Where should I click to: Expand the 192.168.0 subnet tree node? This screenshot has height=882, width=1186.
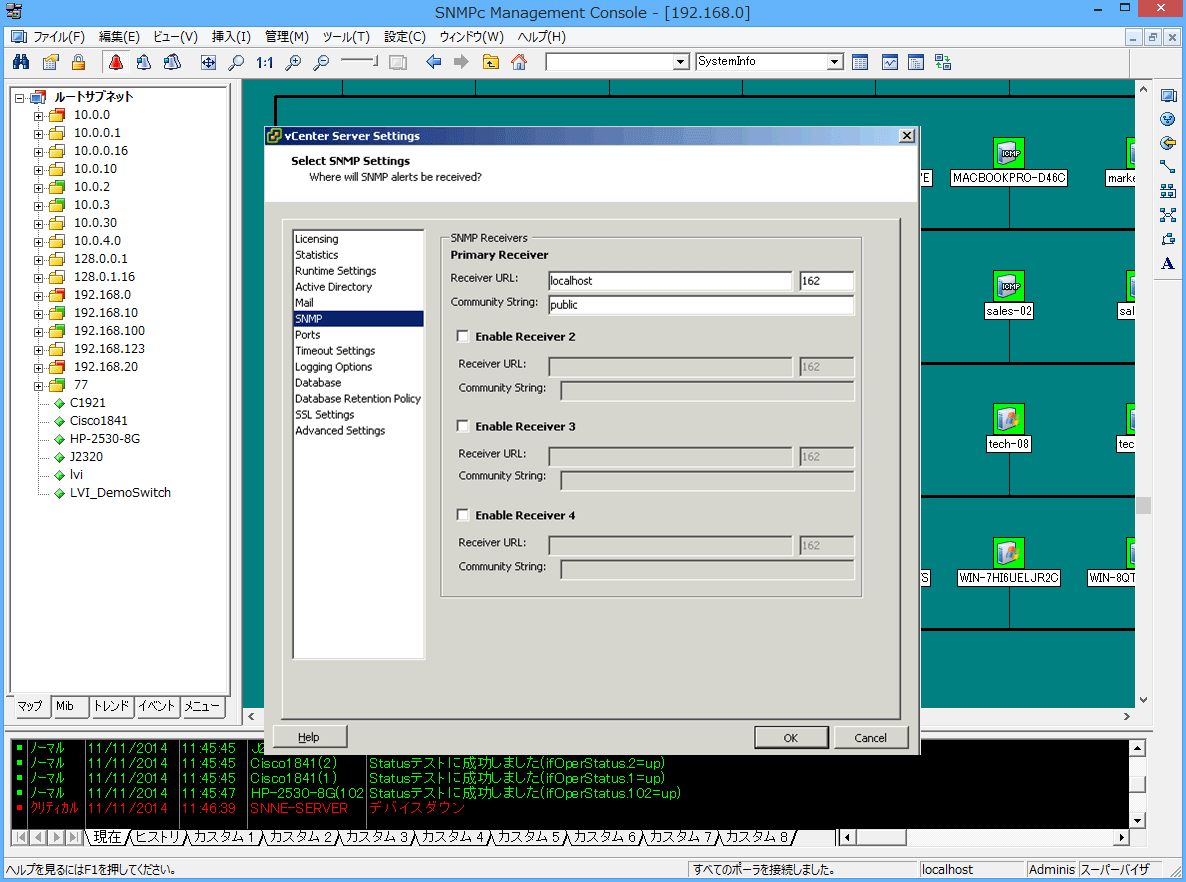tap(39, 296)
